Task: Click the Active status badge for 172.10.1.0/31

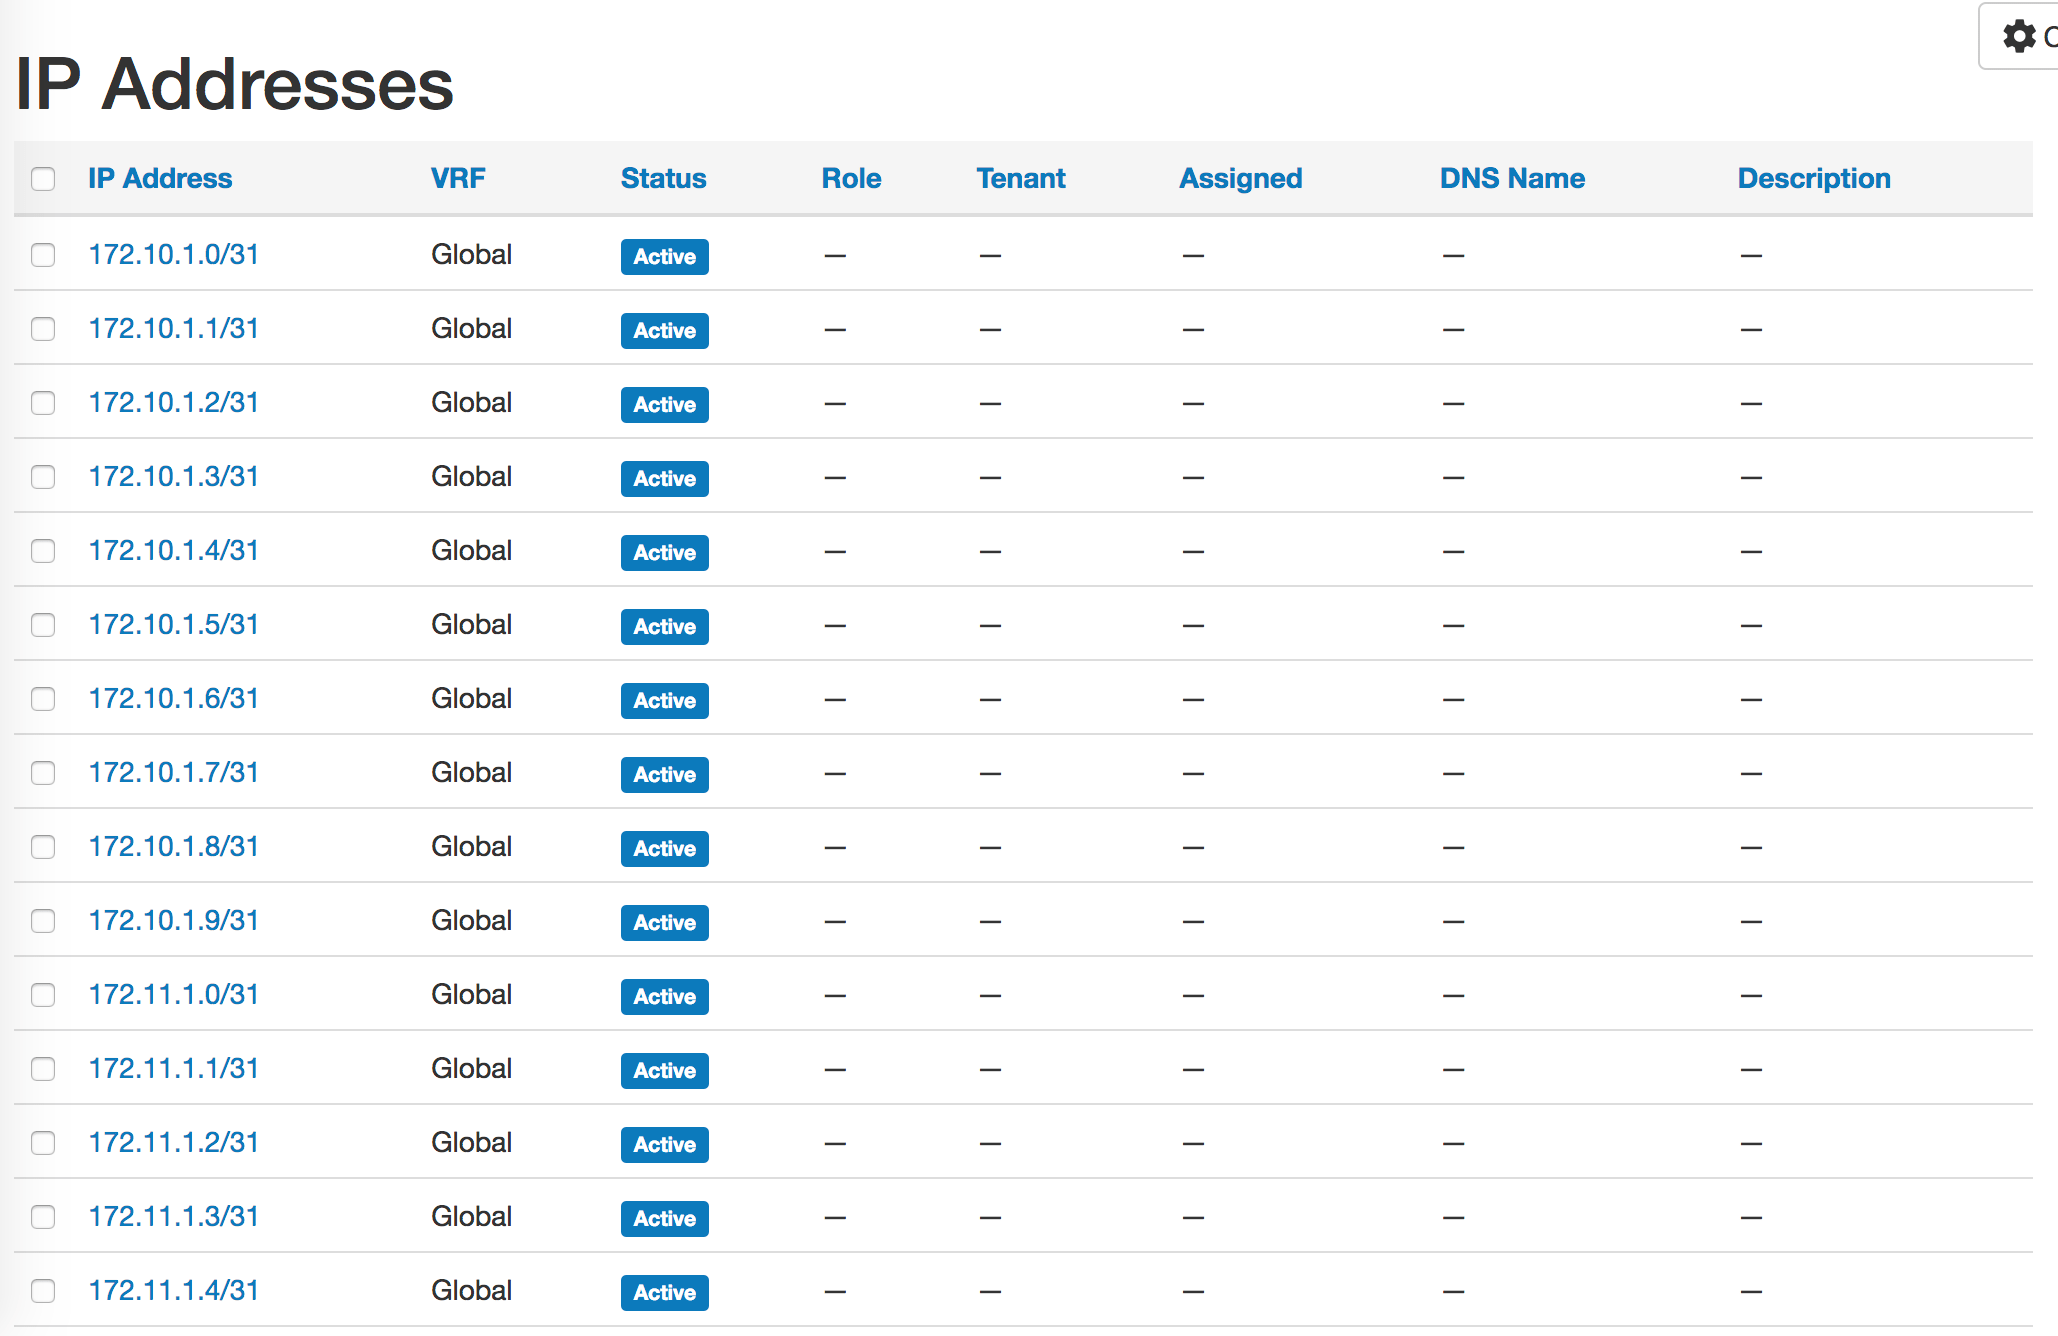Action: [x=664, y=257]
